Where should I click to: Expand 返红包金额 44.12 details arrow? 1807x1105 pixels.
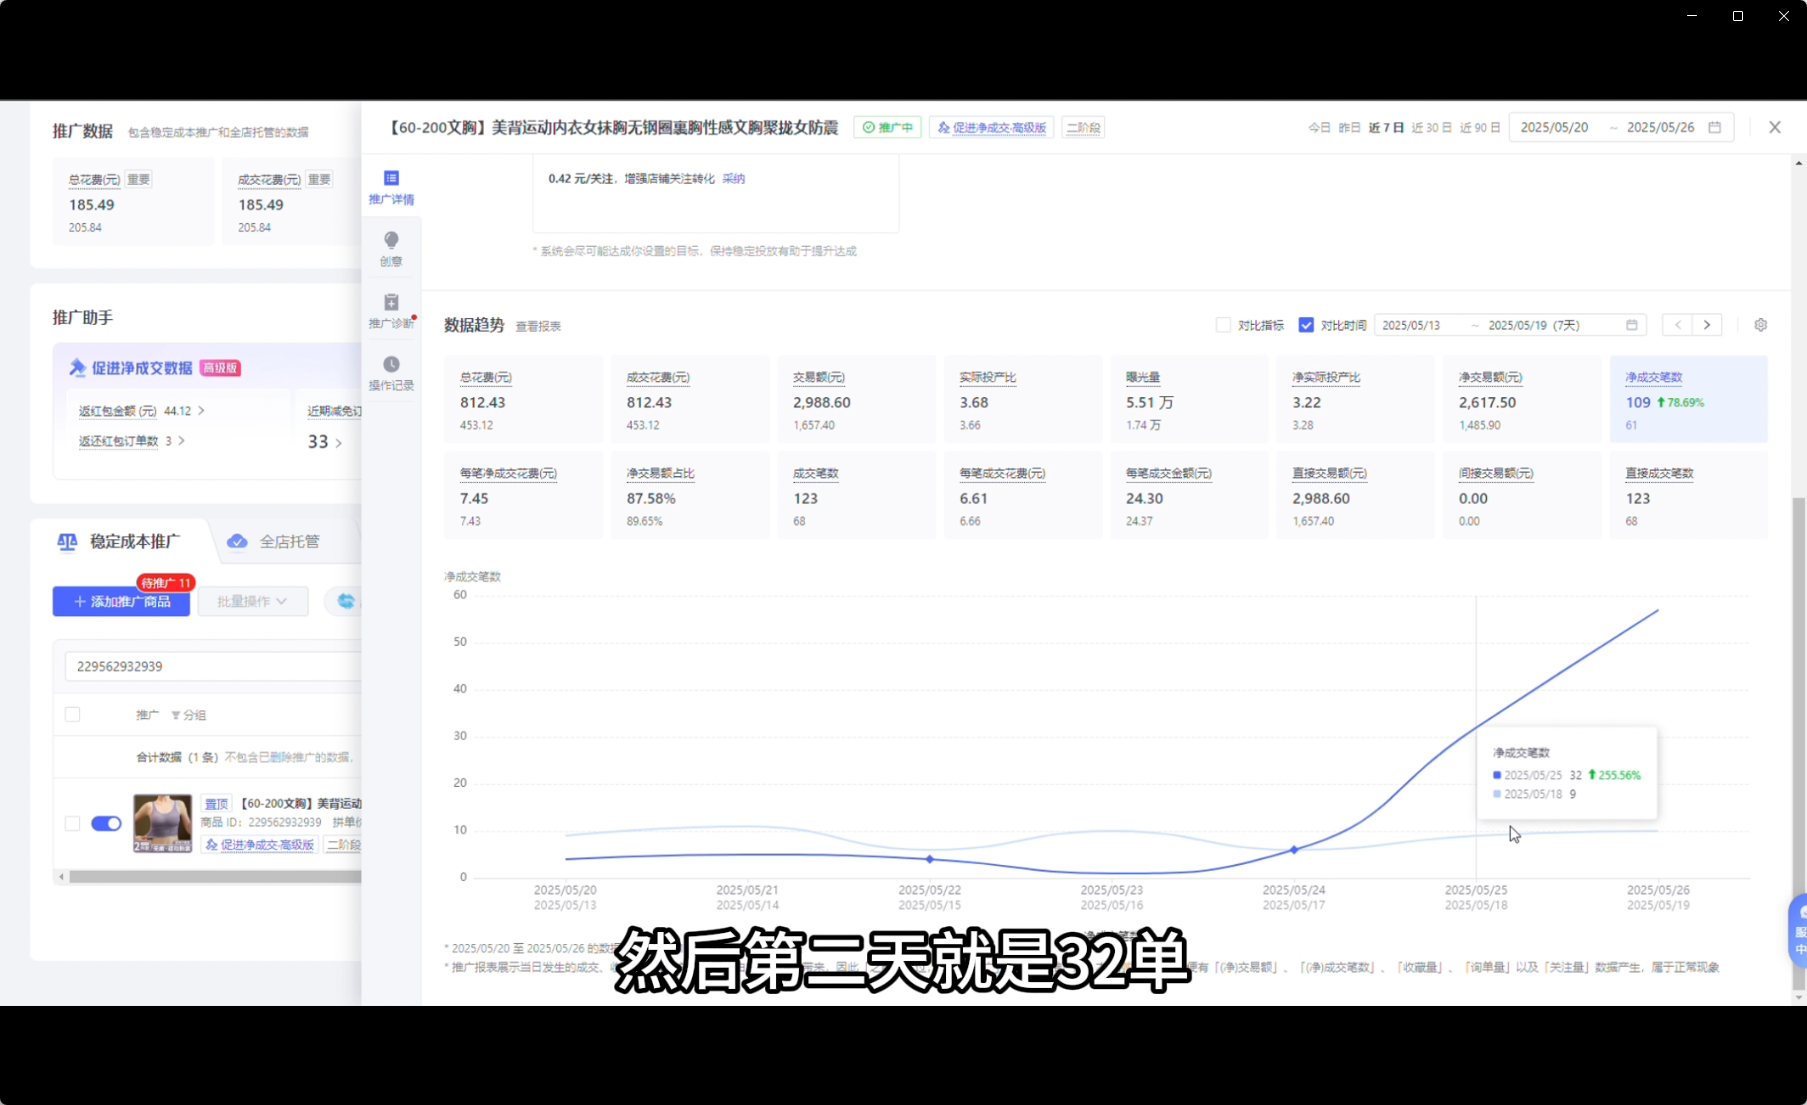pyautogui.click(x=201, y=411)
